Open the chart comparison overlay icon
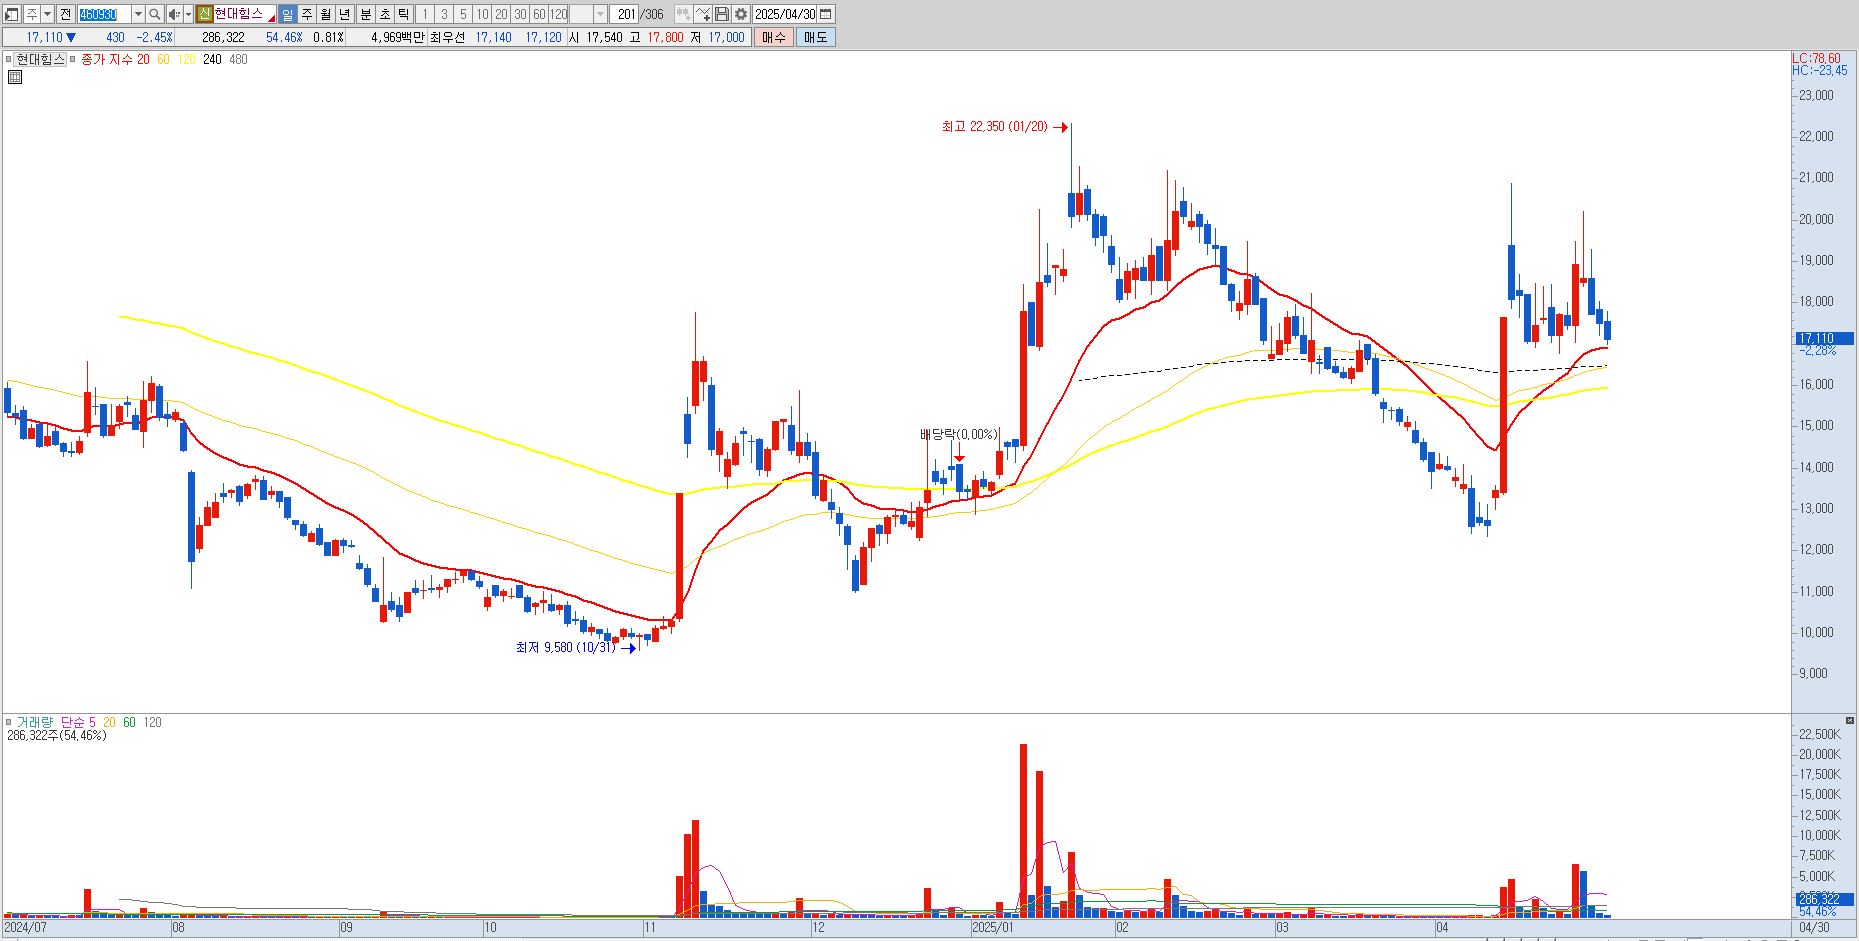 click(683, 14)
